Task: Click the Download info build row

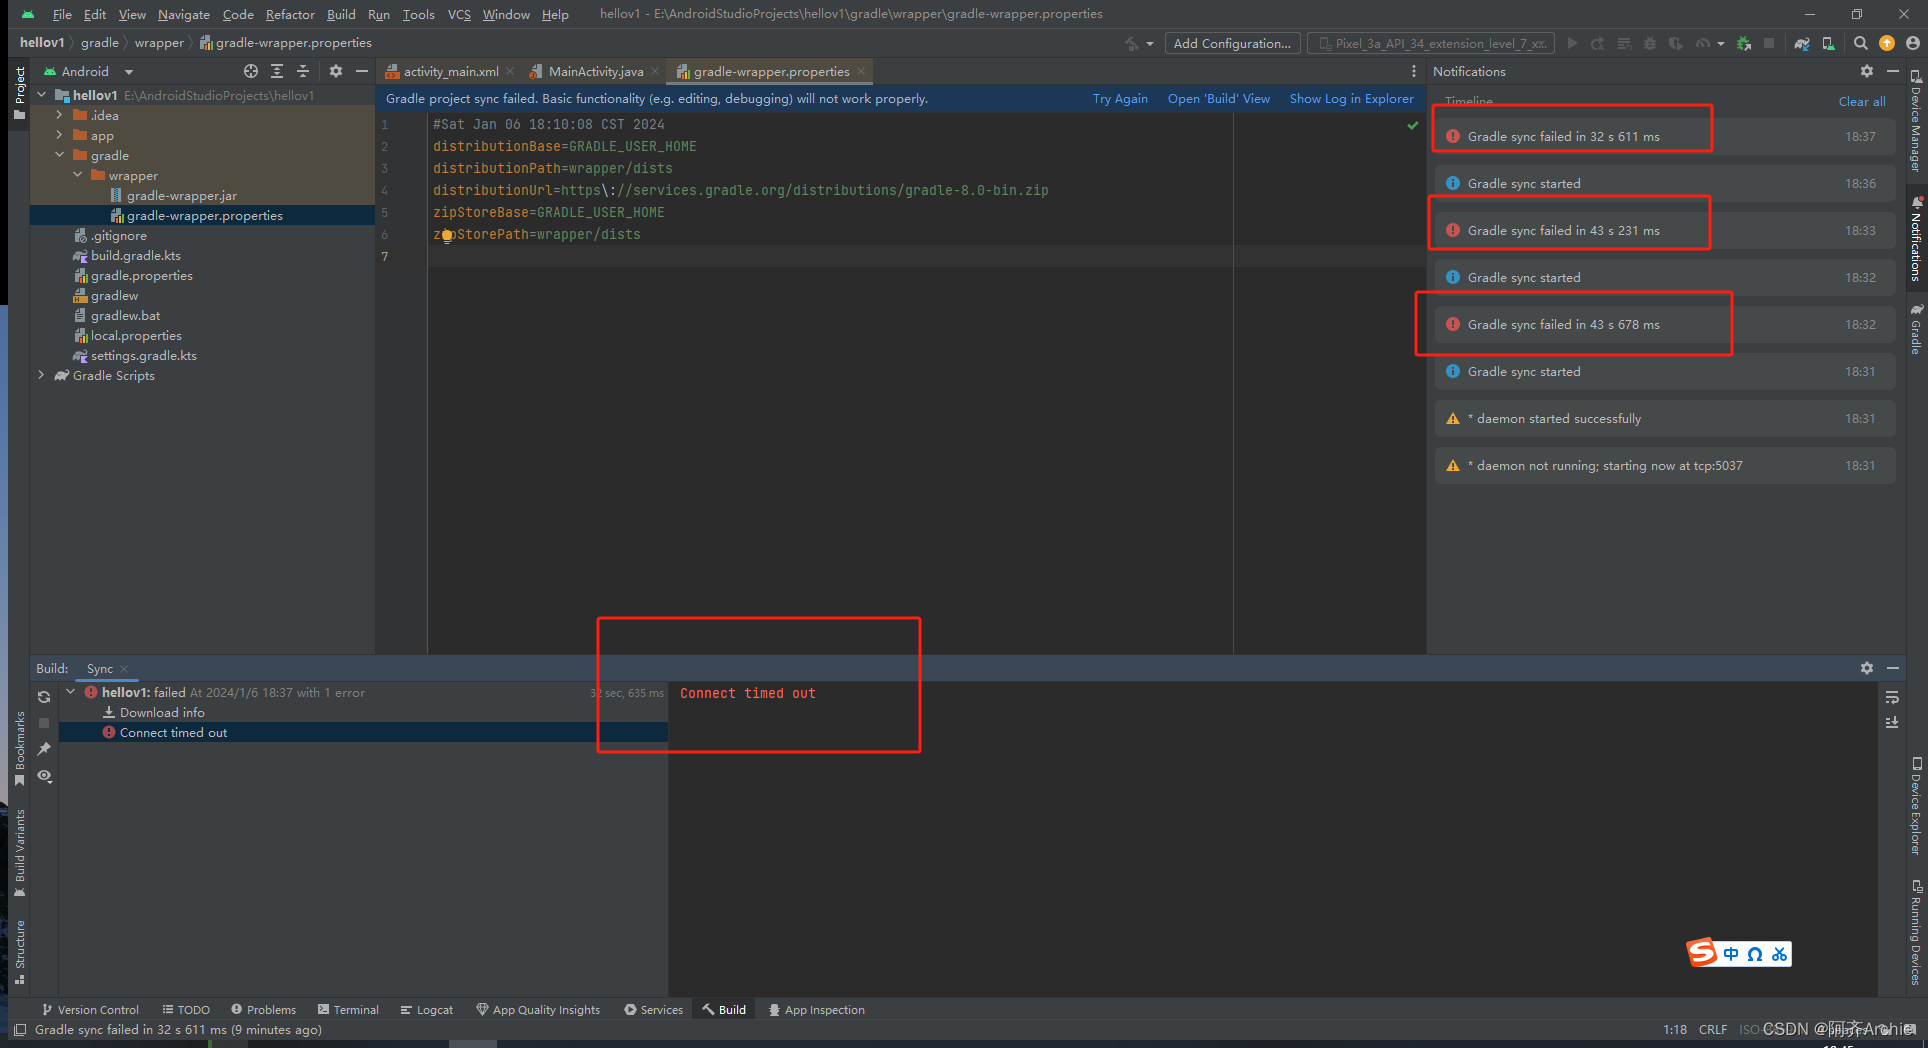Action: click(x=162, y=712)
